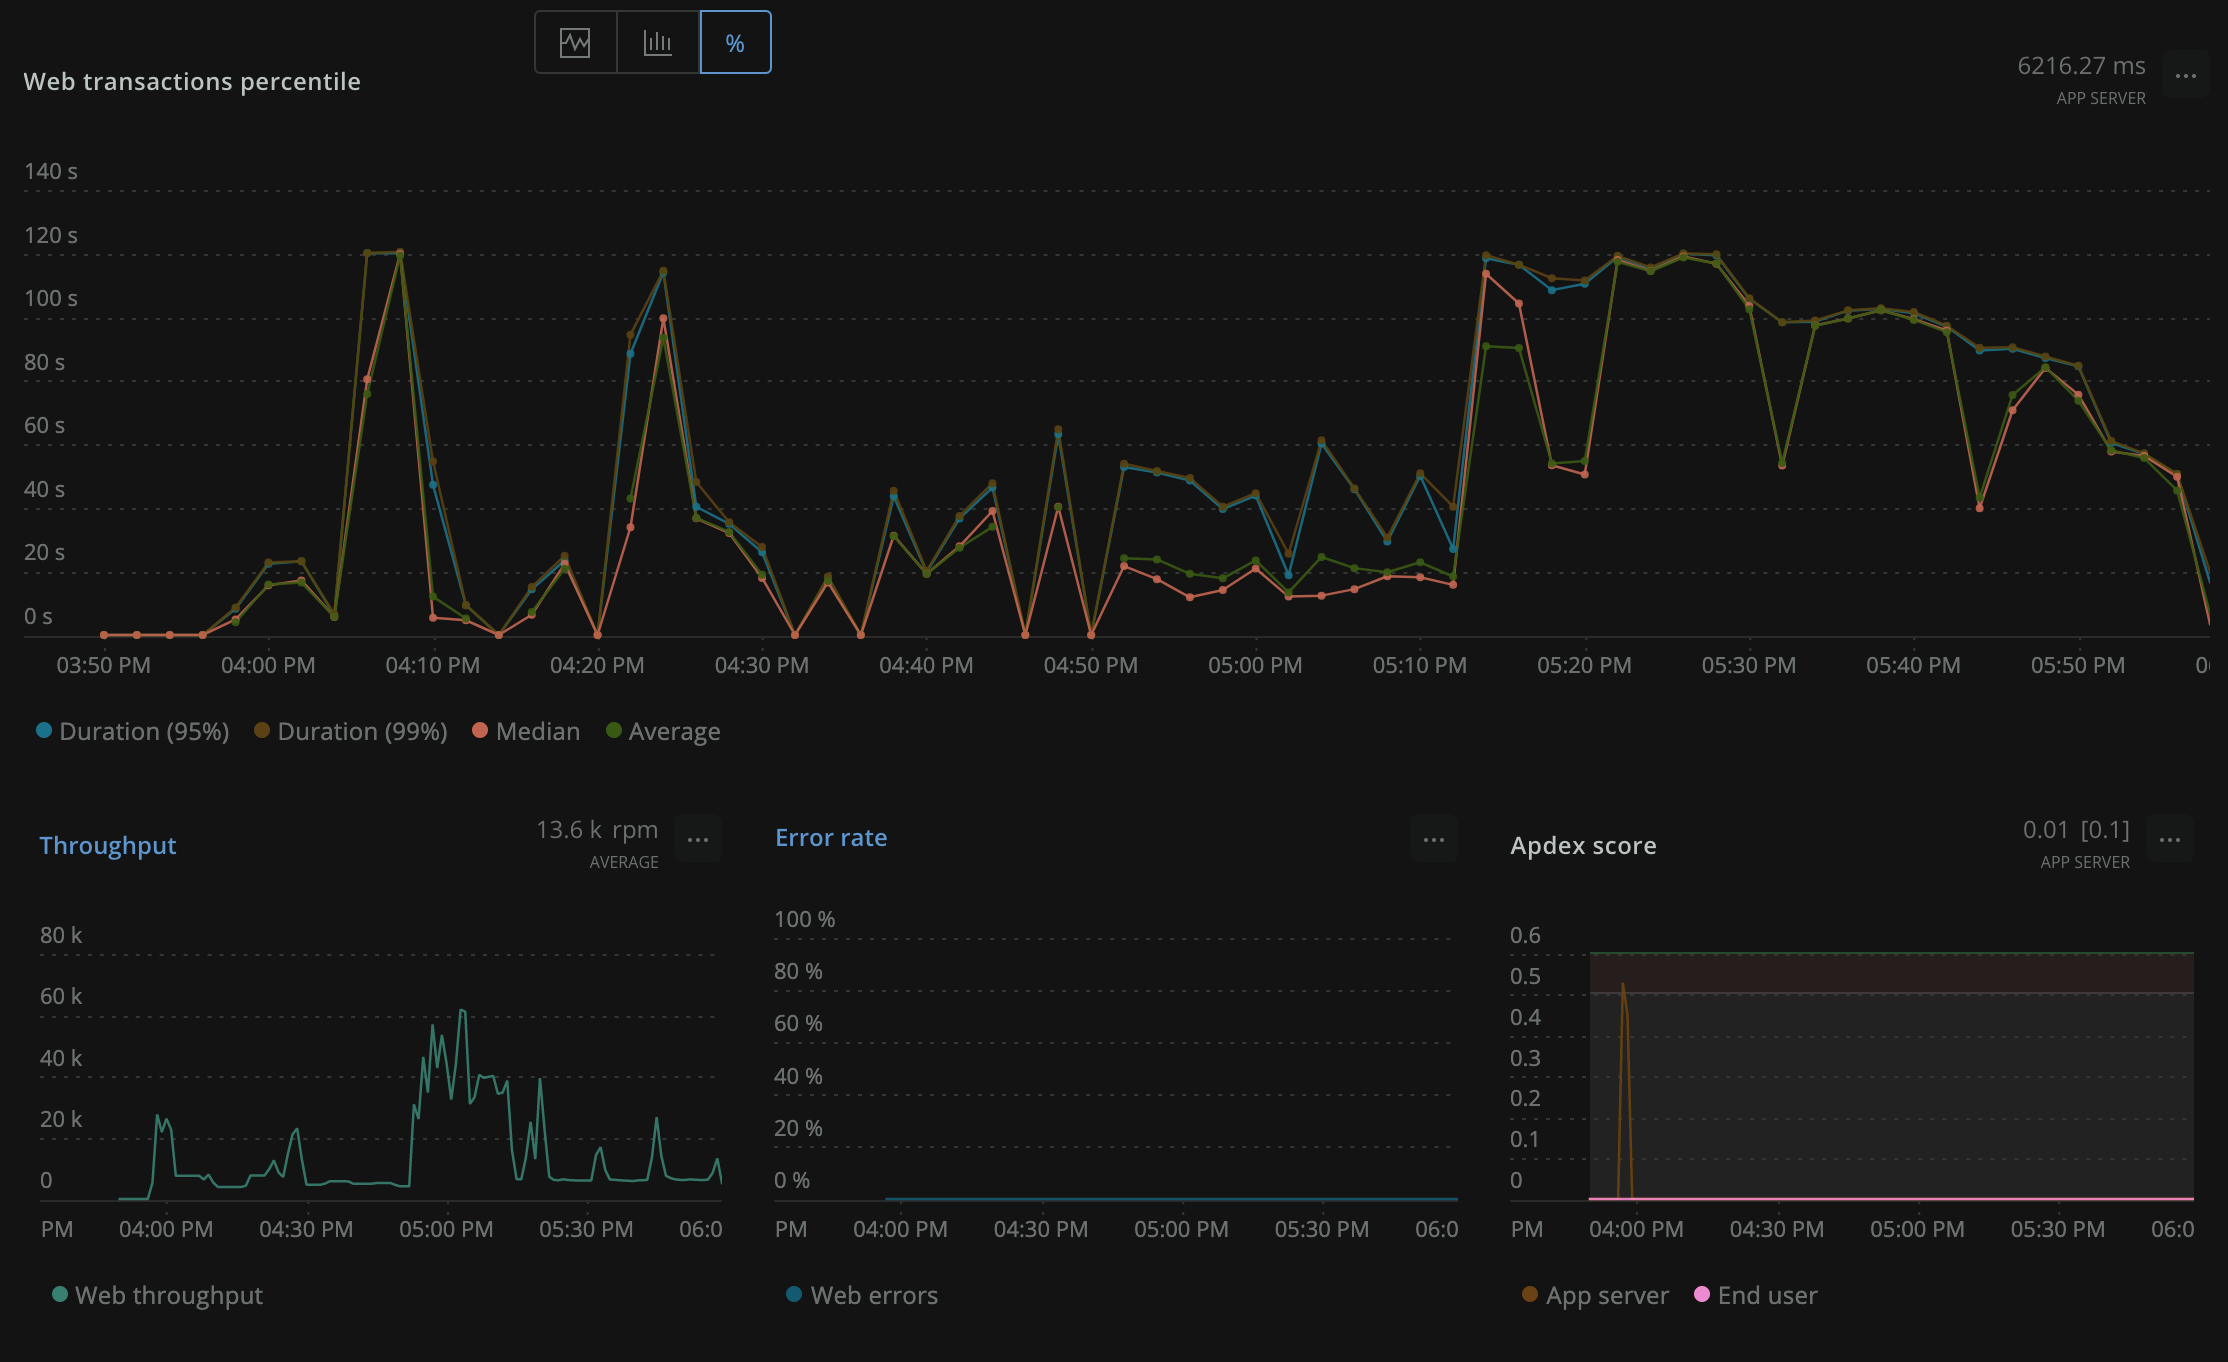2228x1362 pixels.
Task: Click the 13.6 k rpm average value
Action: [597, 830]
